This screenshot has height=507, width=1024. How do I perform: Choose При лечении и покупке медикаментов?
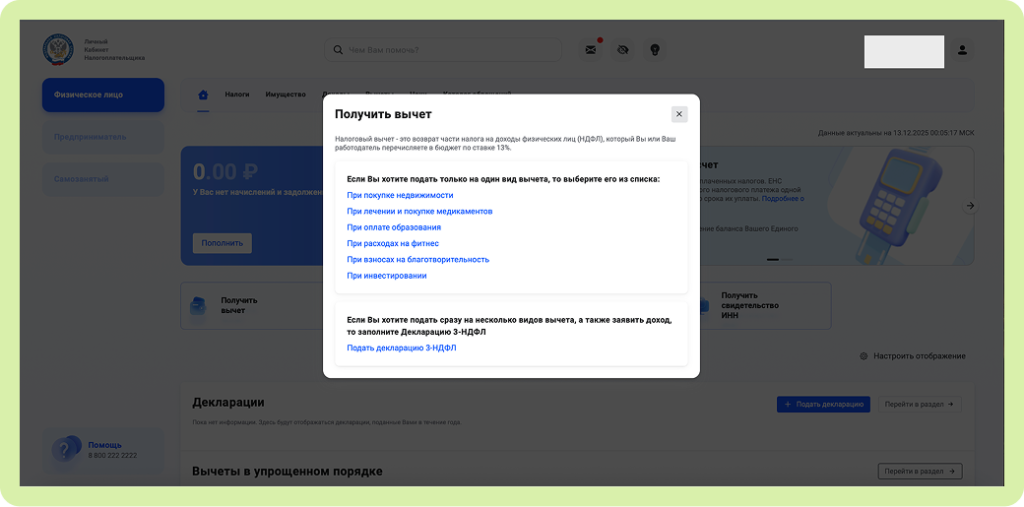point(419,212)
